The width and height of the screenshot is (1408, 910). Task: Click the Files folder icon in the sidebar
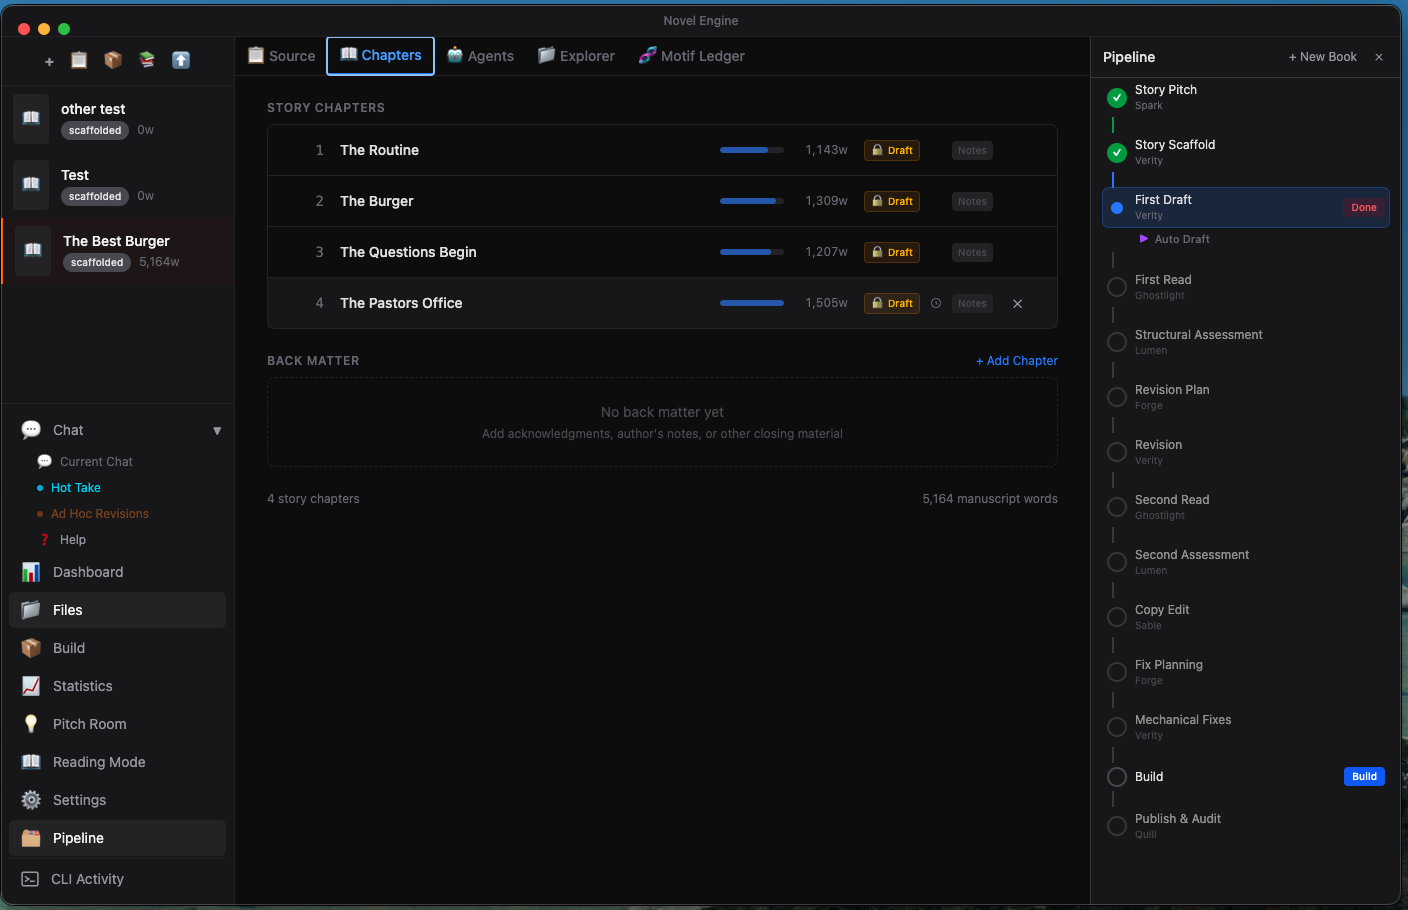pos(31,610)
